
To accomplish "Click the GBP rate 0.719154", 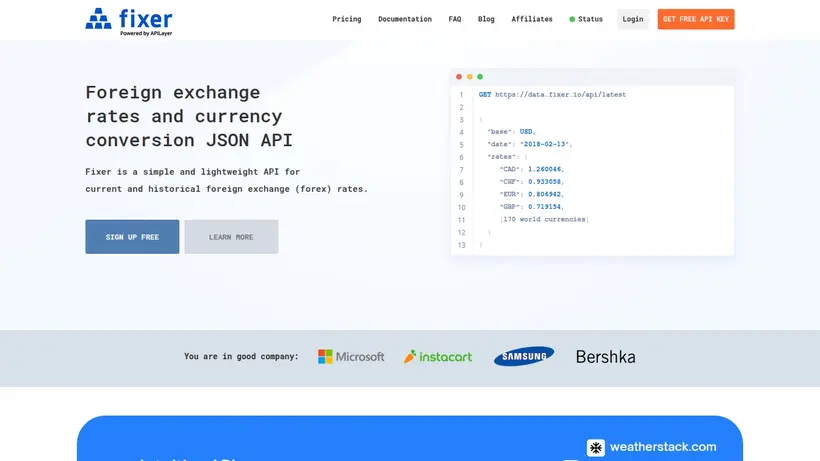I will coord(544,207).
